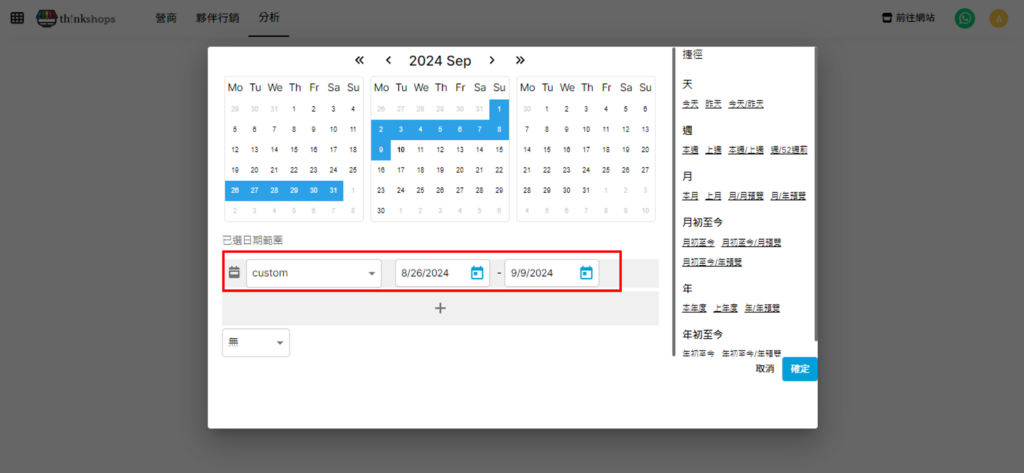Image resolution: width=1024 pixels, height=473 pixels.
Task: Go to the previous month arrow
Action: [389, 61]
